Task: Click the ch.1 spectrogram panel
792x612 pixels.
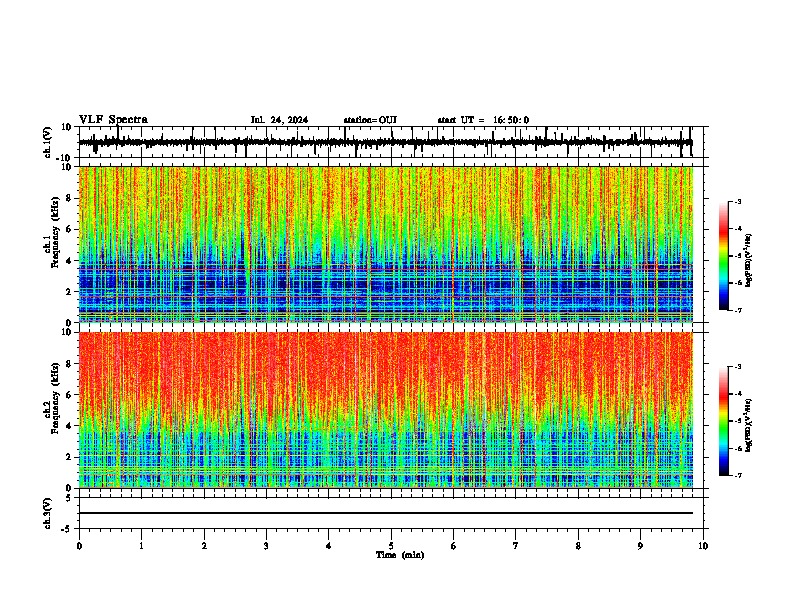Action: point(386,244)
